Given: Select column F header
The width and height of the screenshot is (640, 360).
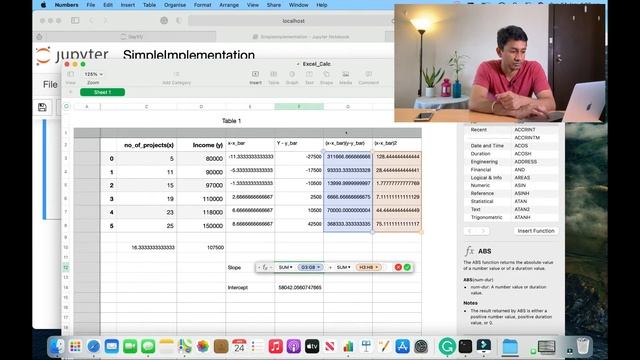Looking at the screenshot, I should 299,107.
